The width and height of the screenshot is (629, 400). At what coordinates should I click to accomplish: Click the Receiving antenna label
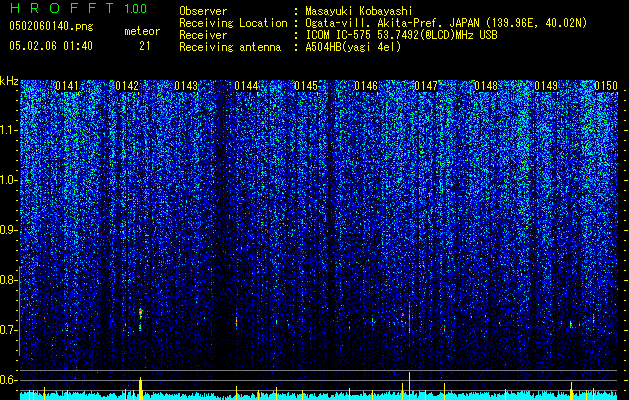(230, 47)
